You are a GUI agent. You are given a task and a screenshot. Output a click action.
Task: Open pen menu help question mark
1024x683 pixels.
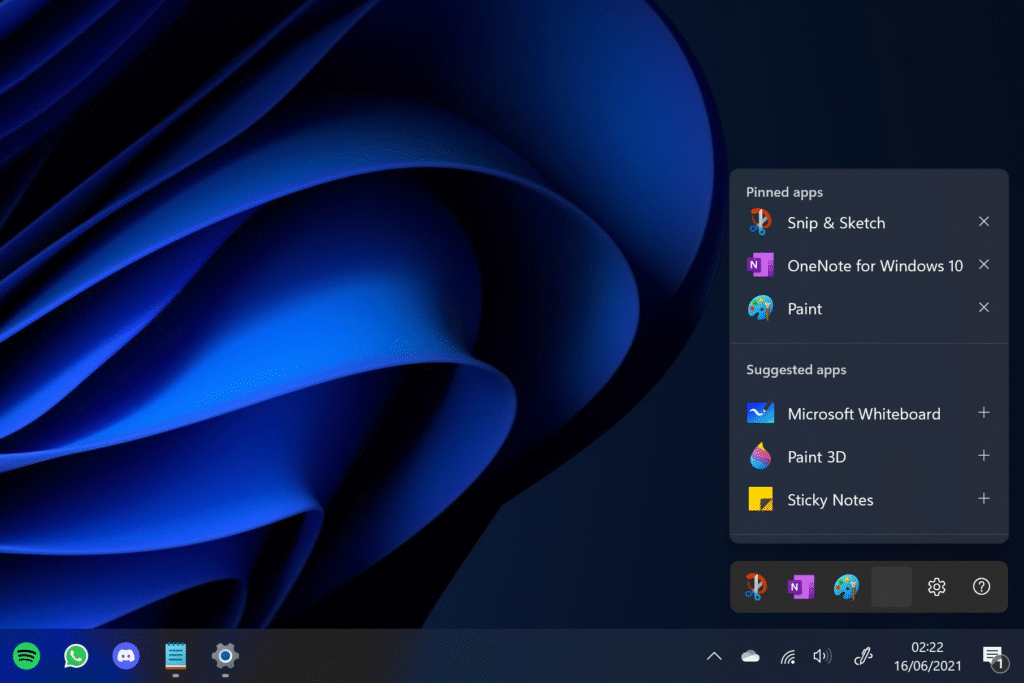pos(981,587)
